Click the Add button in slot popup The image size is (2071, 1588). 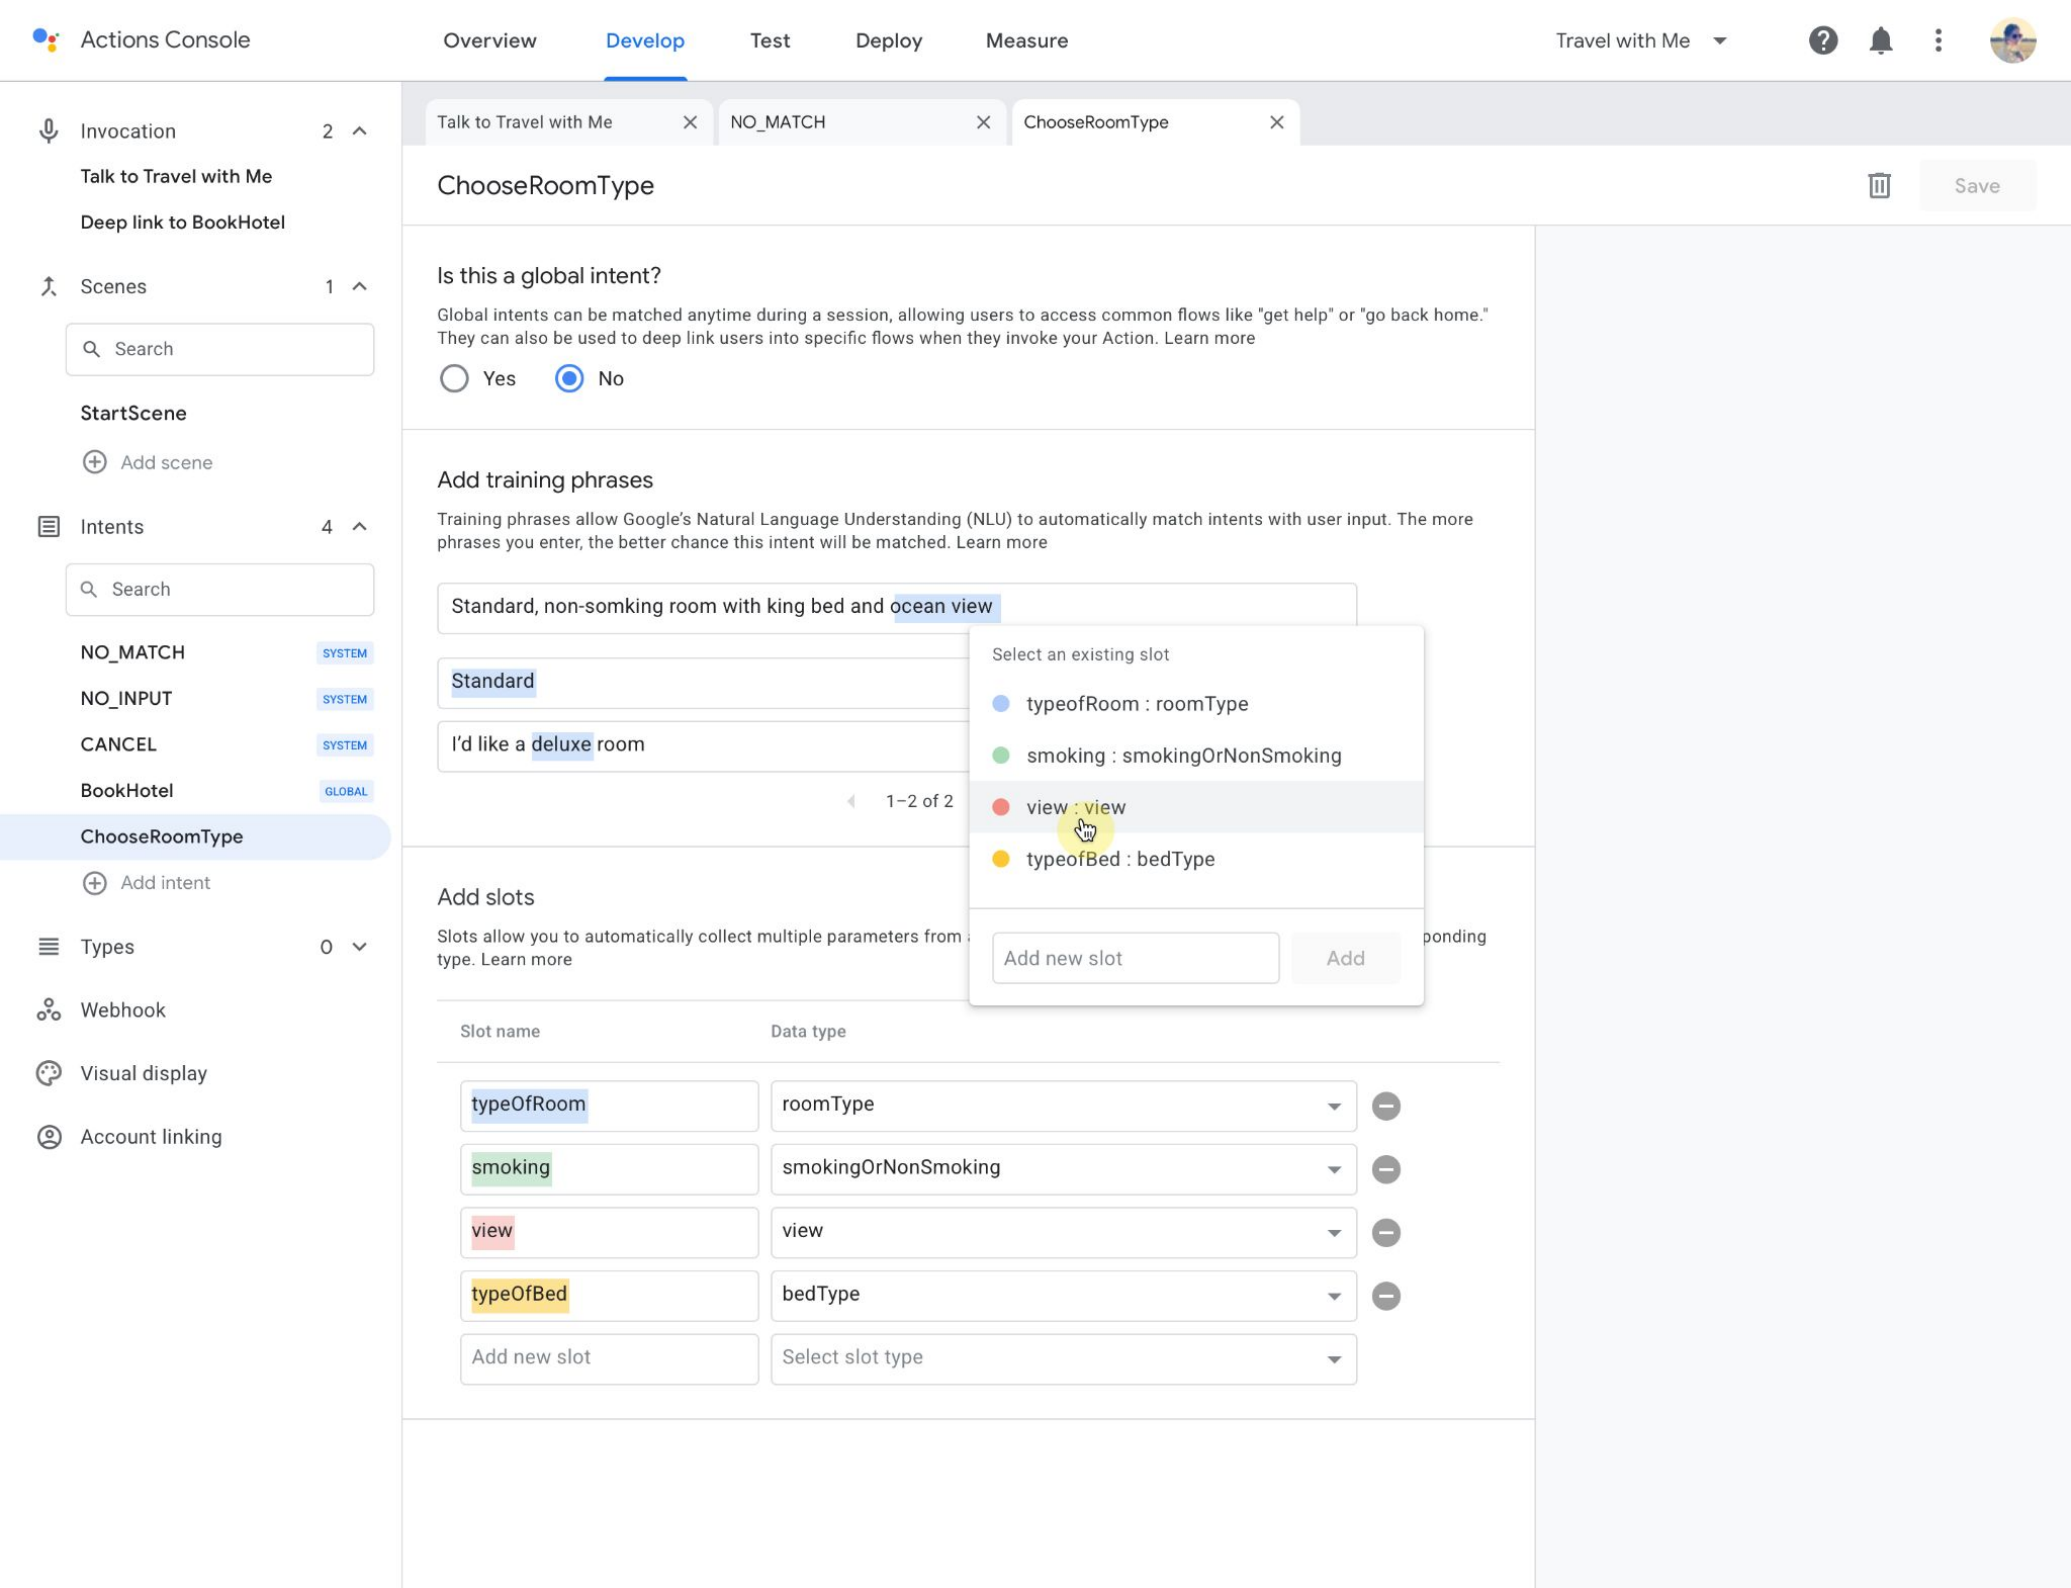pyautogui.click(x=1345, y=958)
